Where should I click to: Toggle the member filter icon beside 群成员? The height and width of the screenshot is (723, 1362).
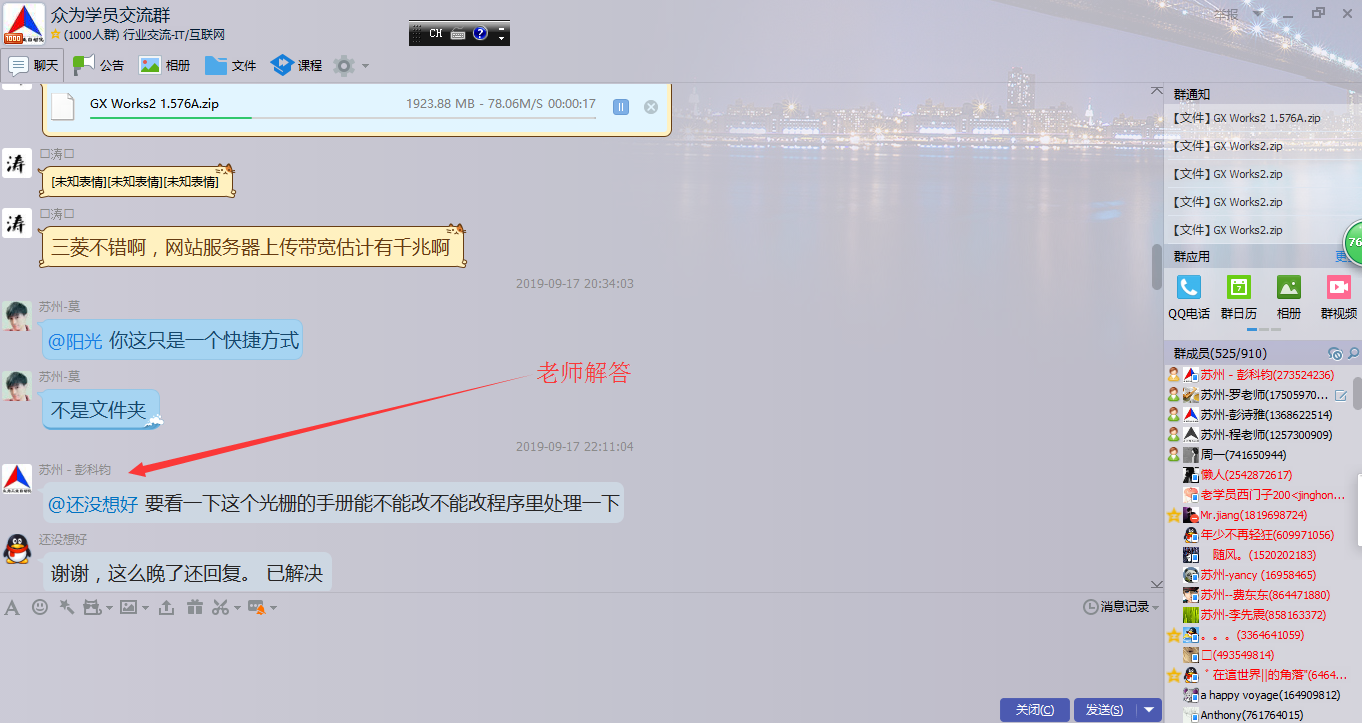coord(1335,354)
